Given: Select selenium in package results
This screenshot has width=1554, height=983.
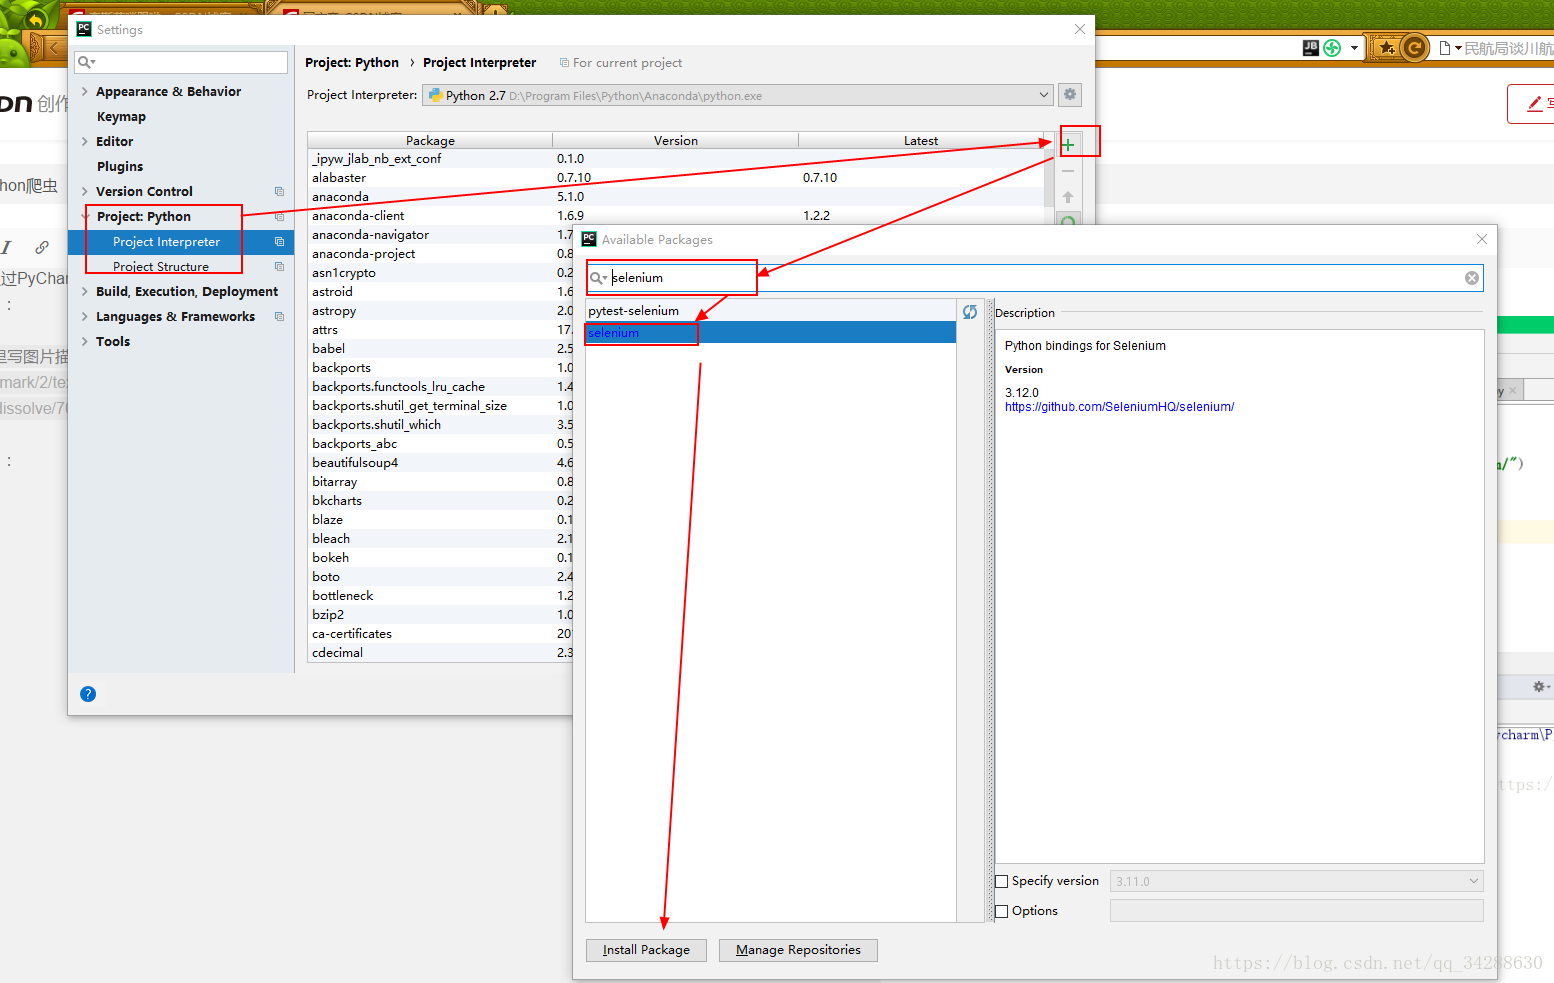Looking at the screenshot, I should pyautogui.click(x=771, y=333).
